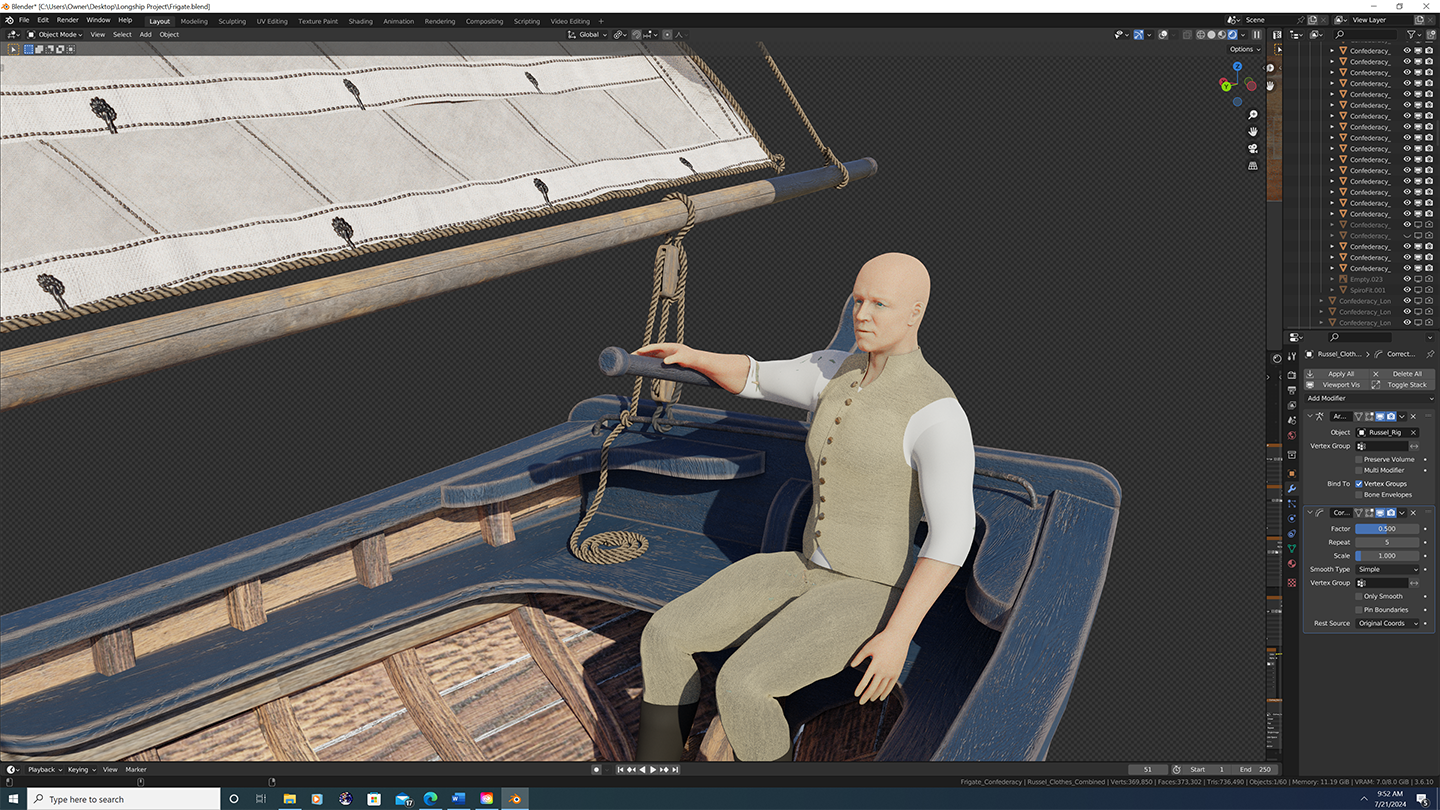Remove the Corrective Smooth modifier with X
Screen dimensions: 1440x810
pos(1413,513)
